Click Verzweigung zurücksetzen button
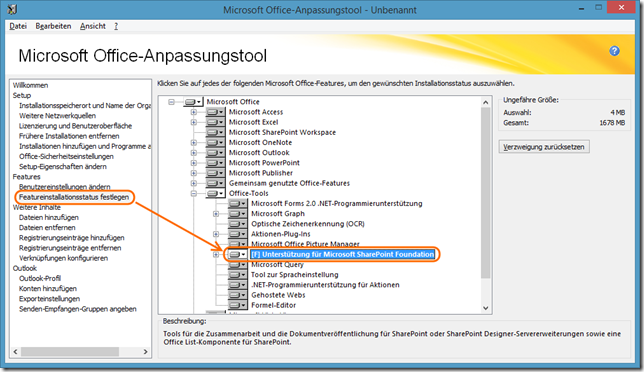644x372 pixels. pyautogui.click(x=544, y=147)
